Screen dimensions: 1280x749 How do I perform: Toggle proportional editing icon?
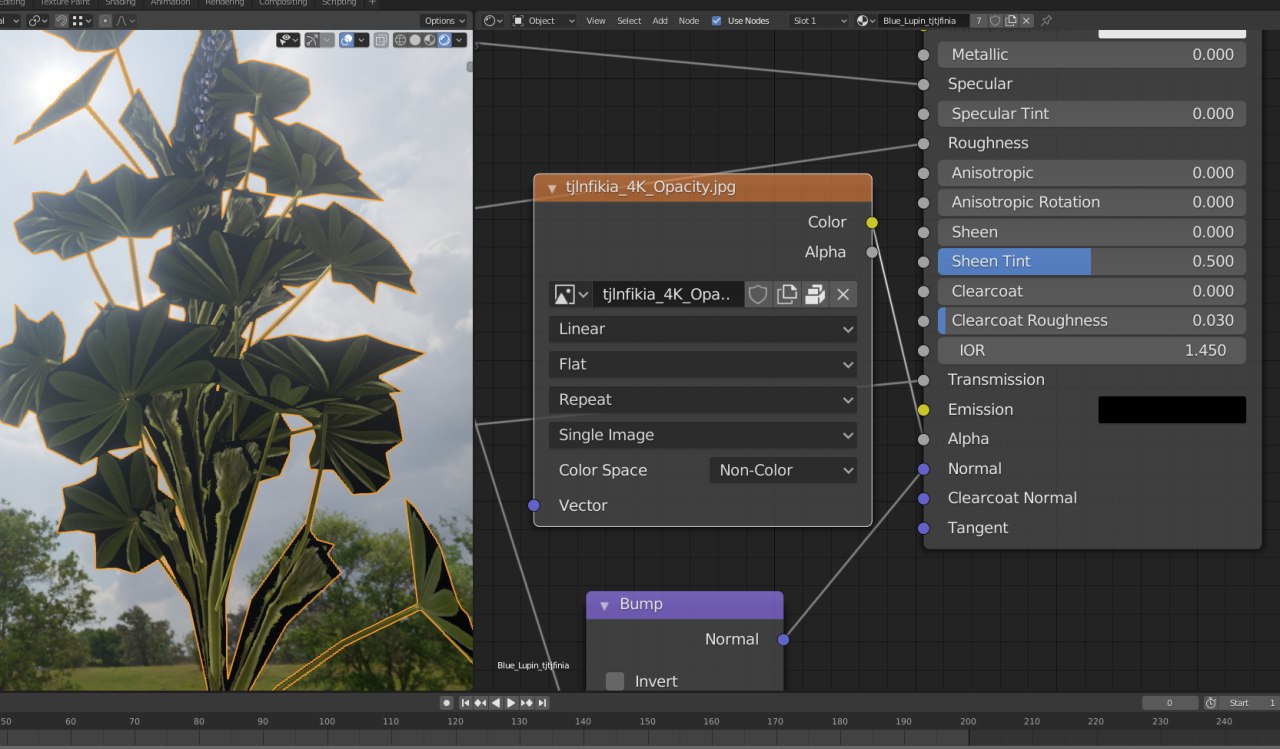point(105,21)
